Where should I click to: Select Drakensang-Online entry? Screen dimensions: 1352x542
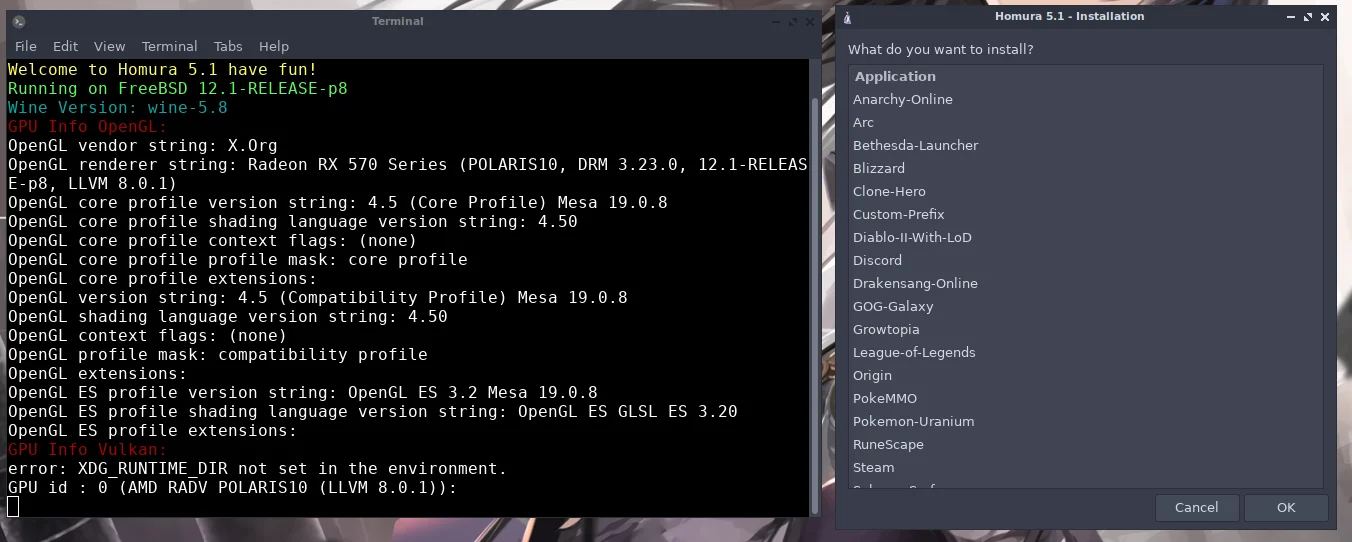point(1086,283)
